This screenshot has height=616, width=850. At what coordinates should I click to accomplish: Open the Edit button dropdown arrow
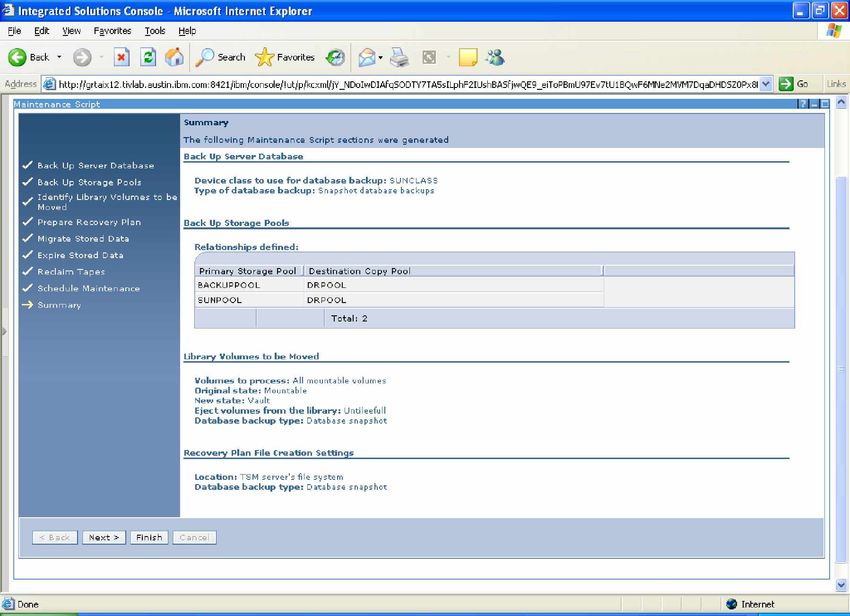tap(448, 57)
